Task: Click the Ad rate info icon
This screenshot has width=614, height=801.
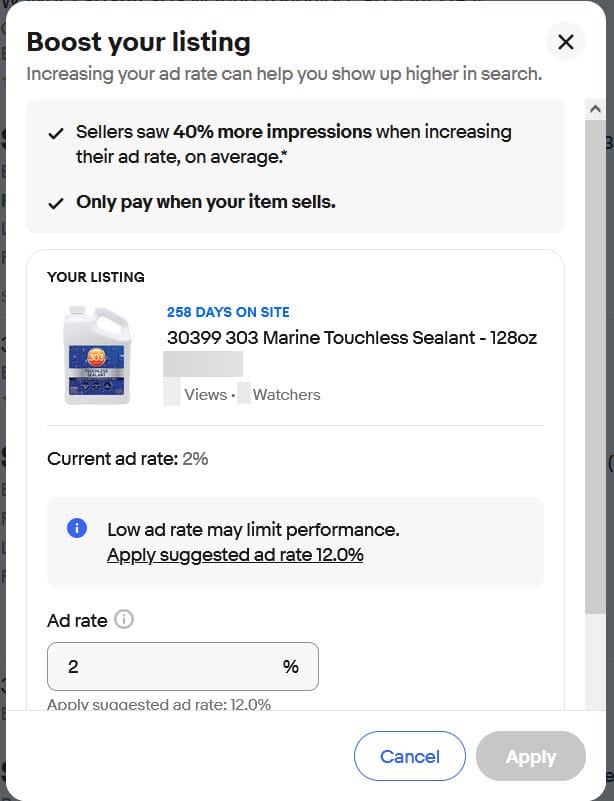Action: pyautogui.click(x=124, y=620)
